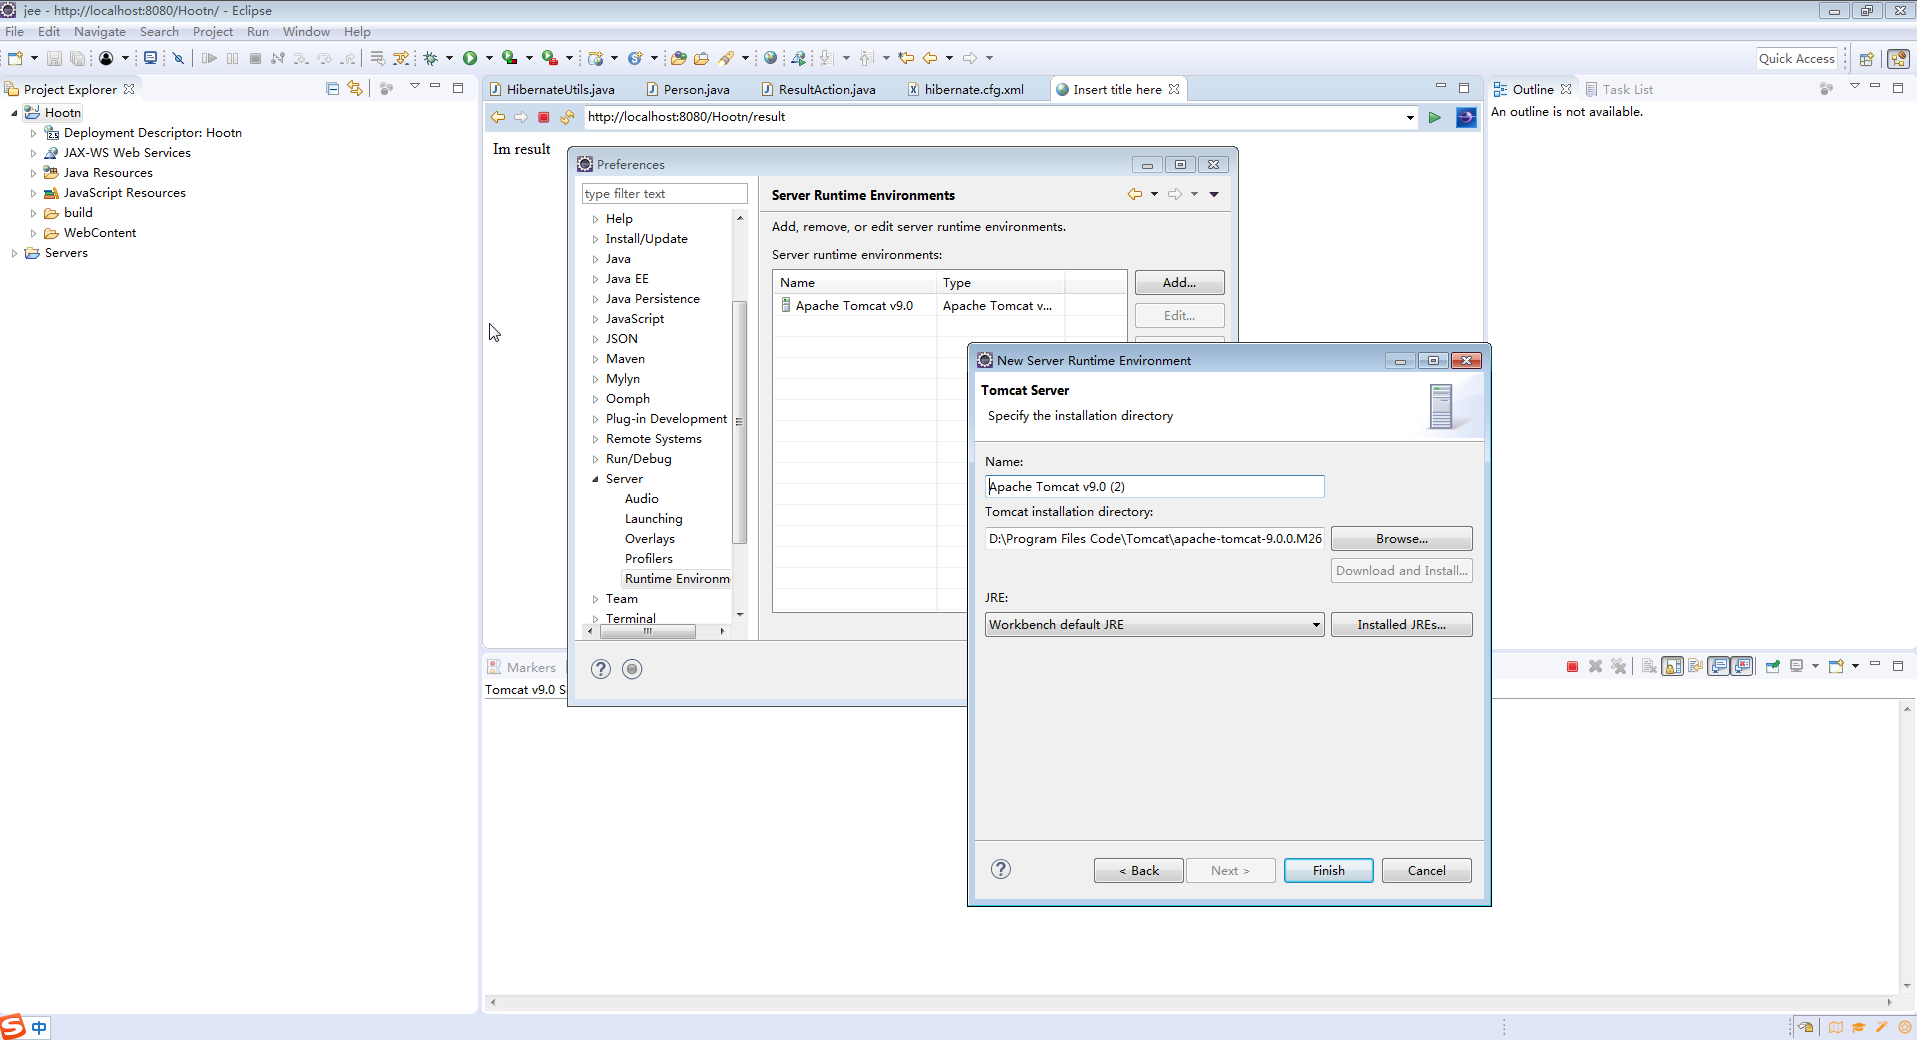Click the Preferences tree horizontal scrollbar
Image resolution: width=1917 pixels, height=1040 pixels.
click(x=648, y=631)
